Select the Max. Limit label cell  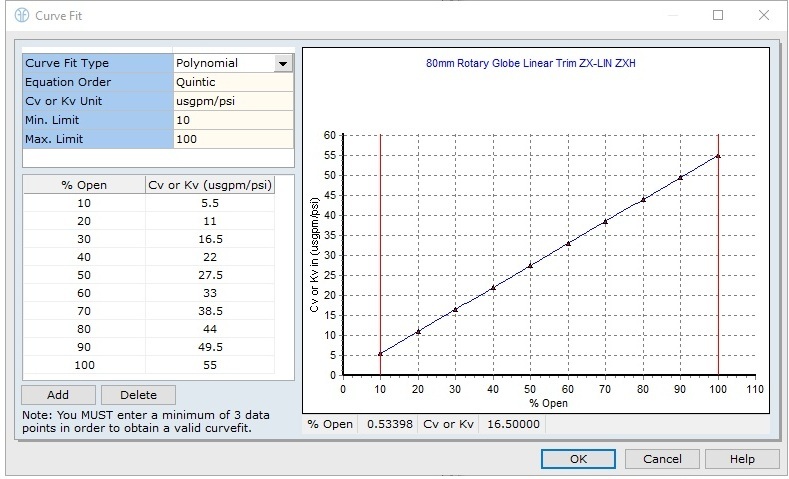(x=98, y=139)
